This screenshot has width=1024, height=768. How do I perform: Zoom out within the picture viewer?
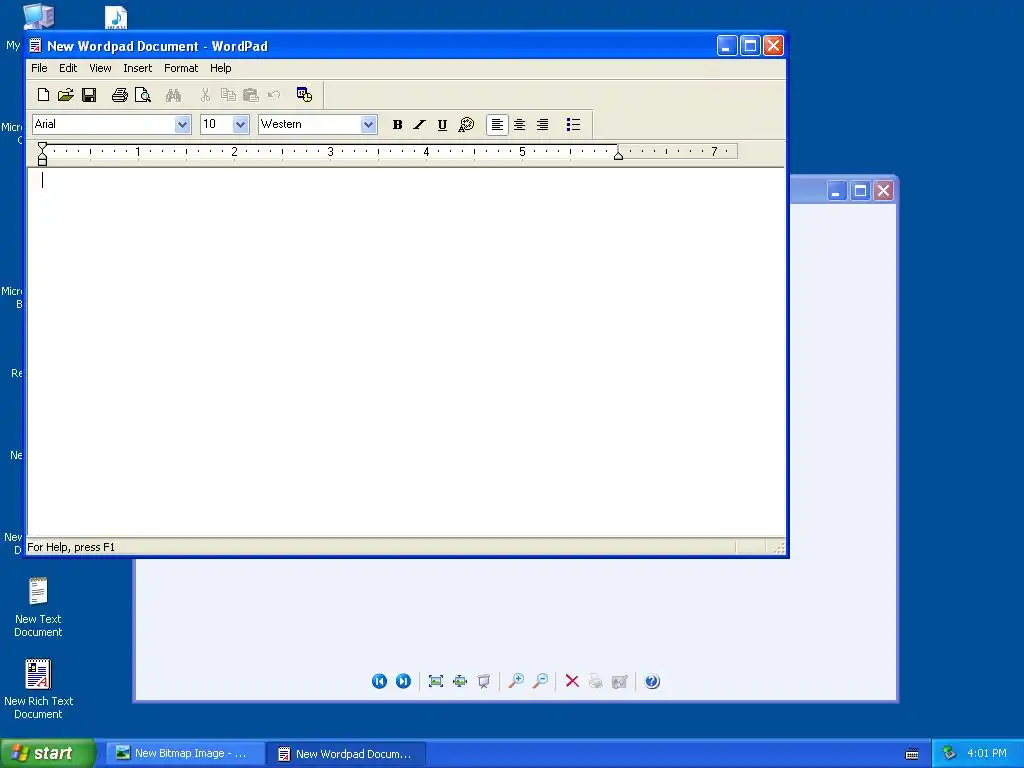pos(540,681)
